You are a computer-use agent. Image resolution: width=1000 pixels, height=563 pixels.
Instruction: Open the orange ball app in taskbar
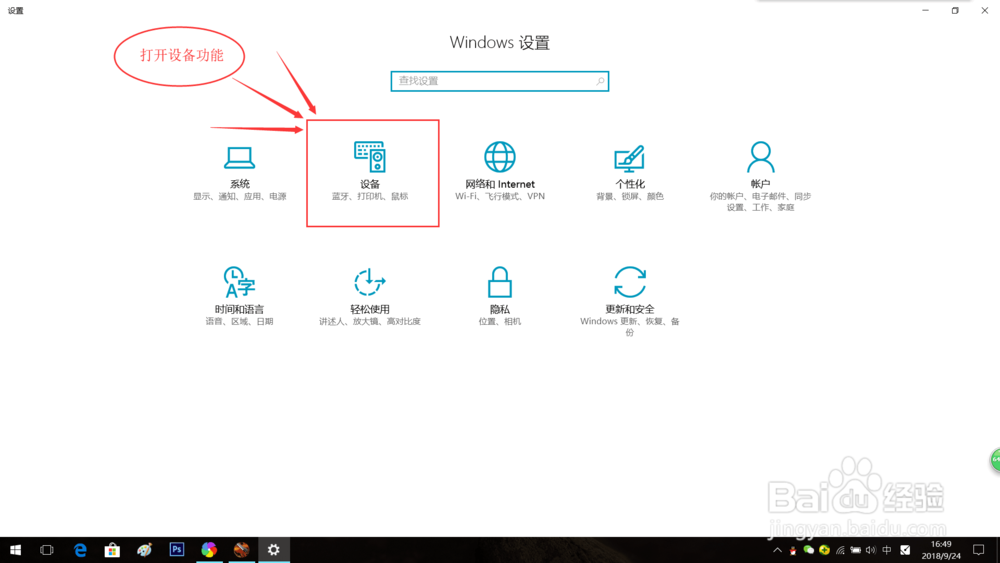coord(242,550)
